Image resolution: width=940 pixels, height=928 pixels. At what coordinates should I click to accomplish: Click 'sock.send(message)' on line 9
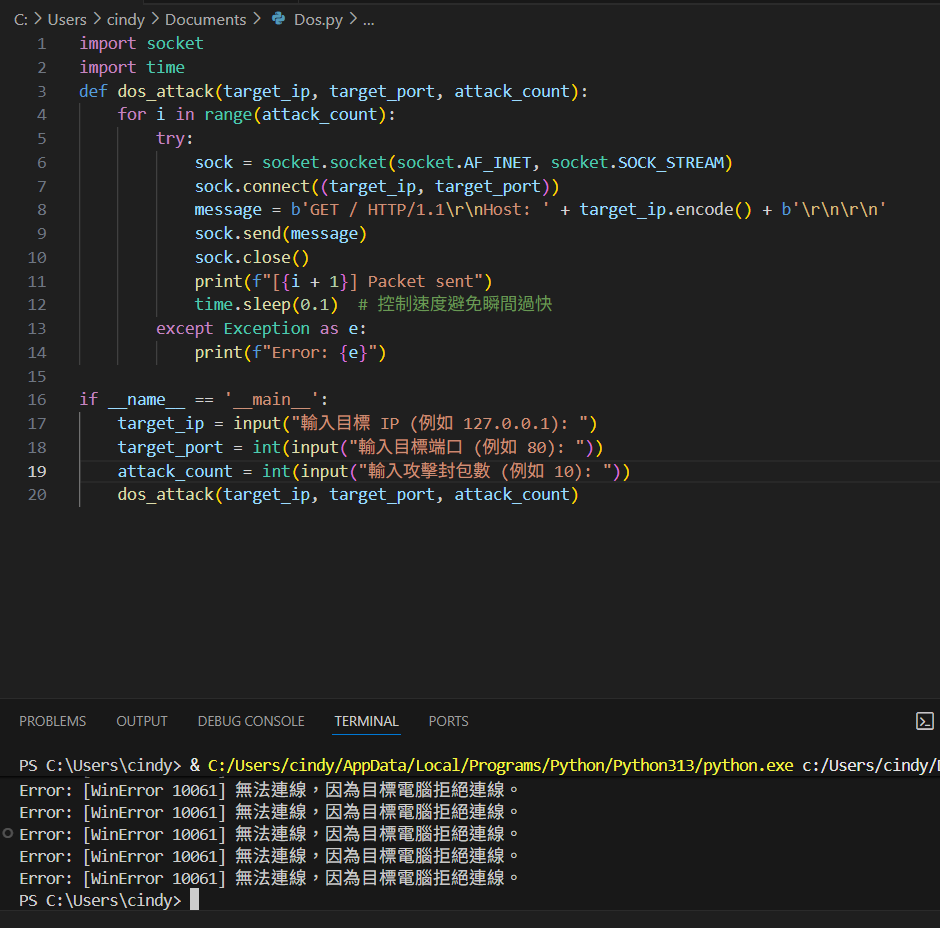click(281, 234)
